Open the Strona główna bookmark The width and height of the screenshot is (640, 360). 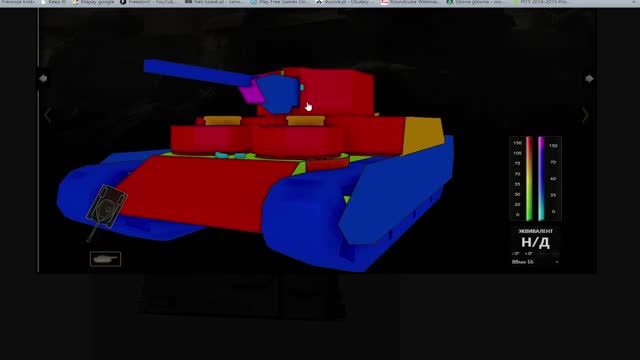[475, 2]
